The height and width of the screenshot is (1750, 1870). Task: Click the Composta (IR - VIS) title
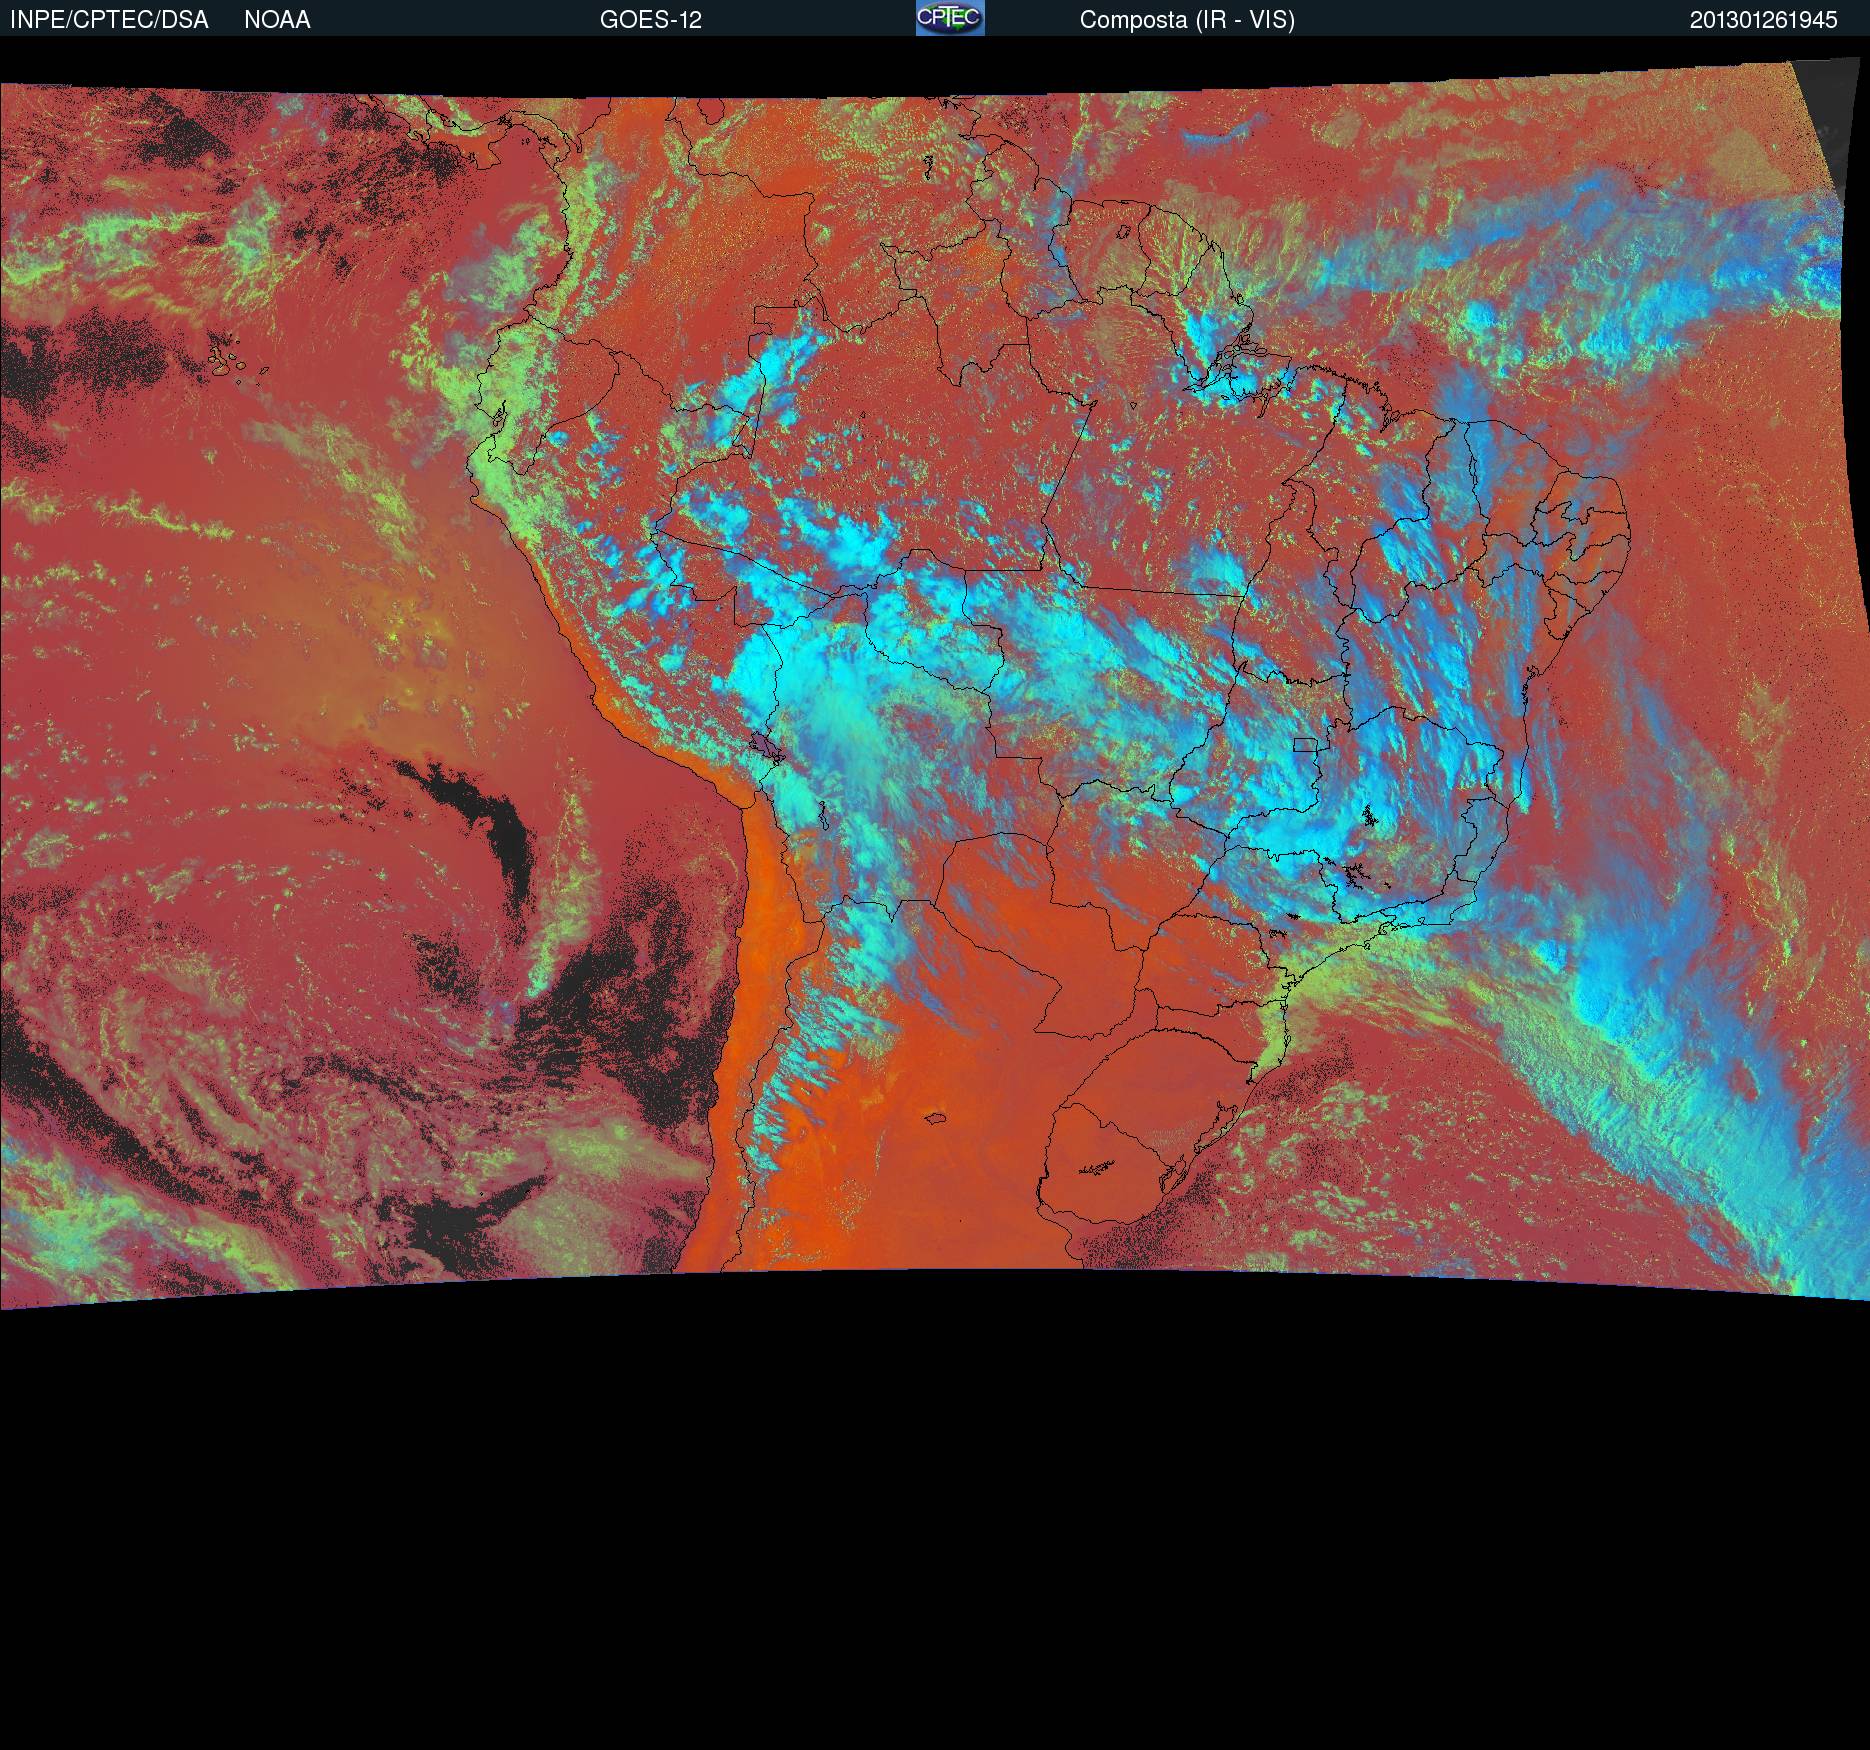pyautogui.click(x=1187, y=20)
